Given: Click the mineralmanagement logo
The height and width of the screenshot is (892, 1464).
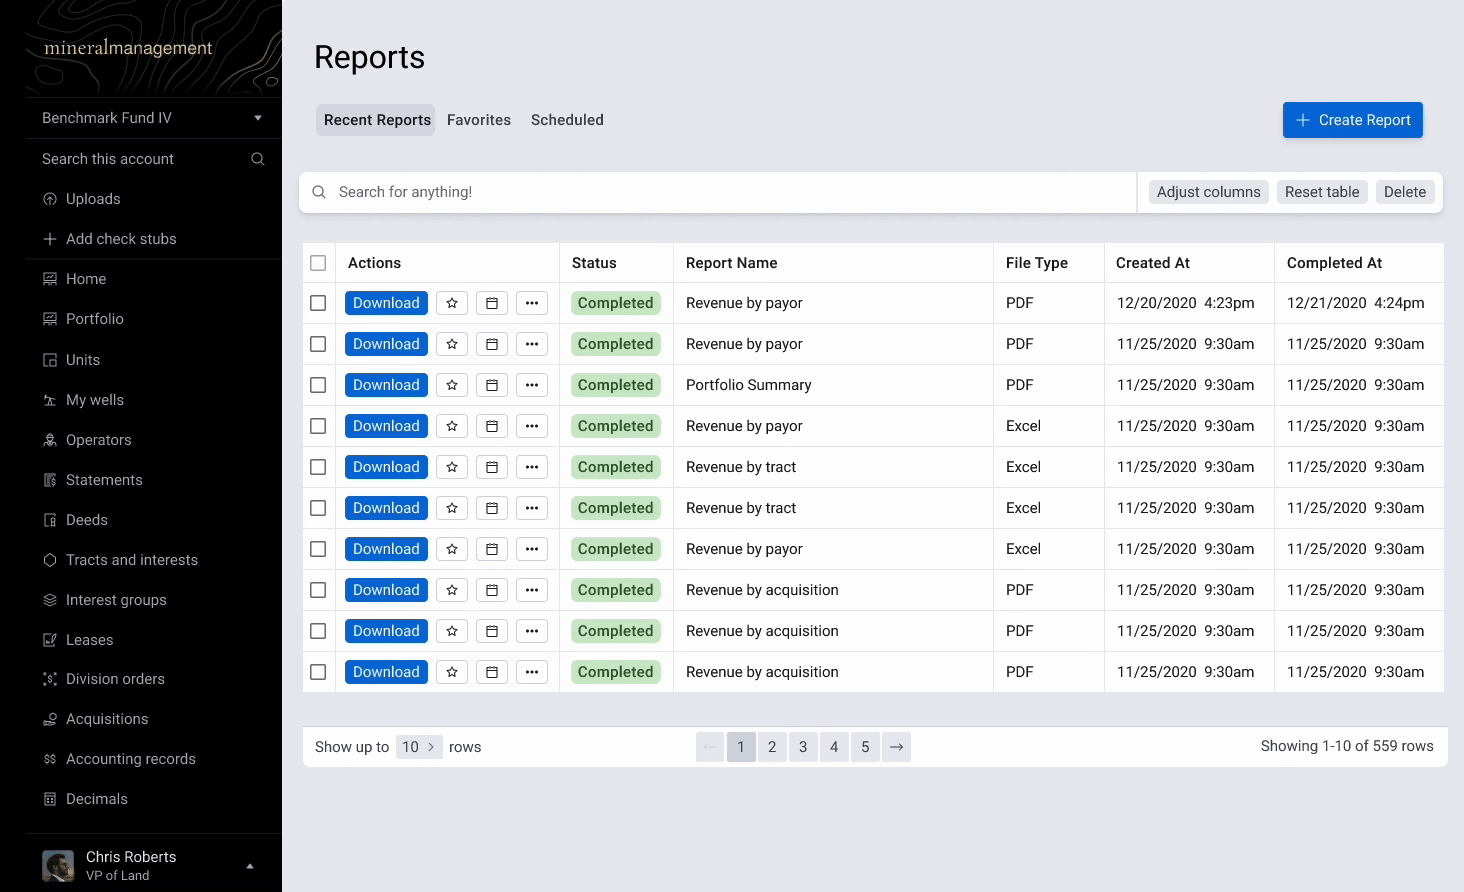Looking at the screenshot, I should 128,48.
